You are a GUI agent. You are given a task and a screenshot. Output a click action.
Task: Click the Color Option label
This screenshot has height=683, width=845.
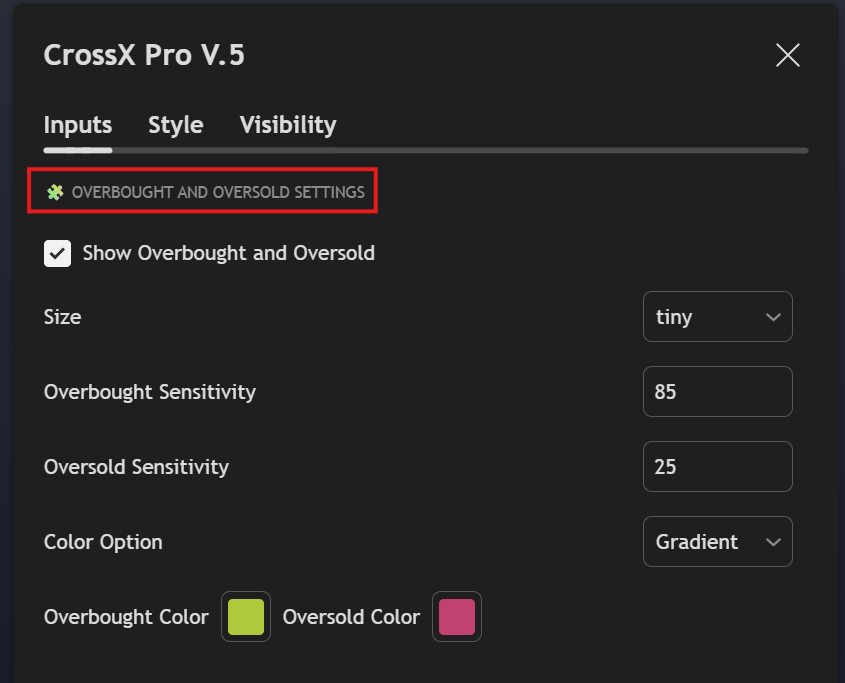(x=103, y=542)
